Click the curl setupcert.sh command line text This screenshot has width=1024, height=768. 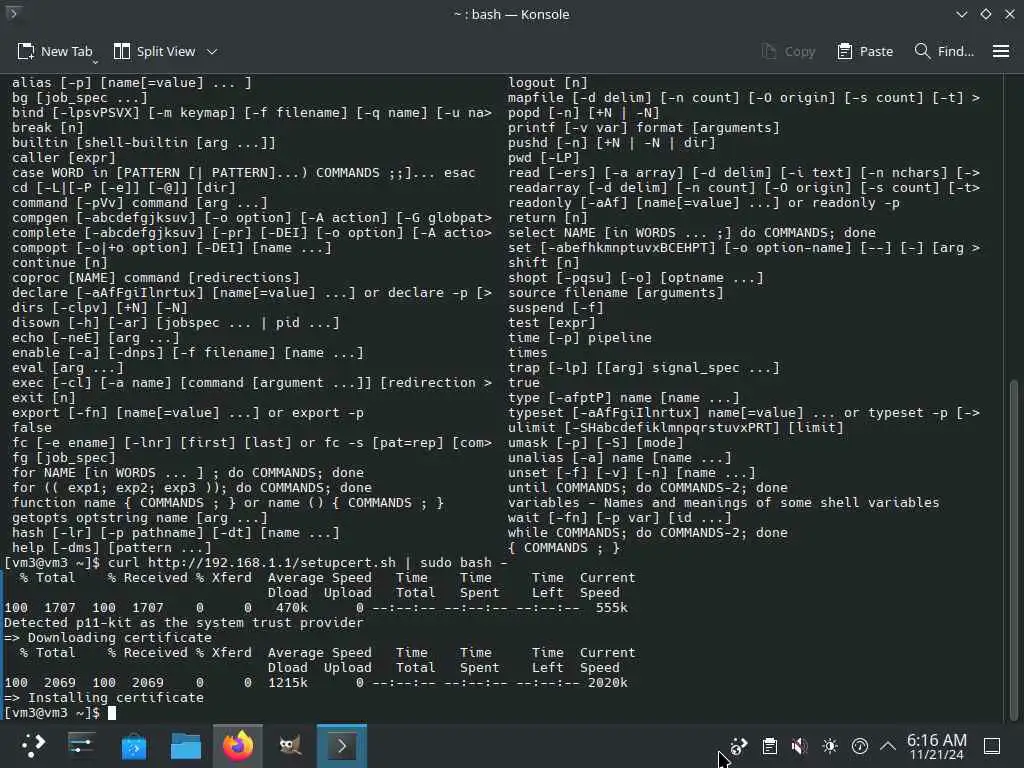307,562
